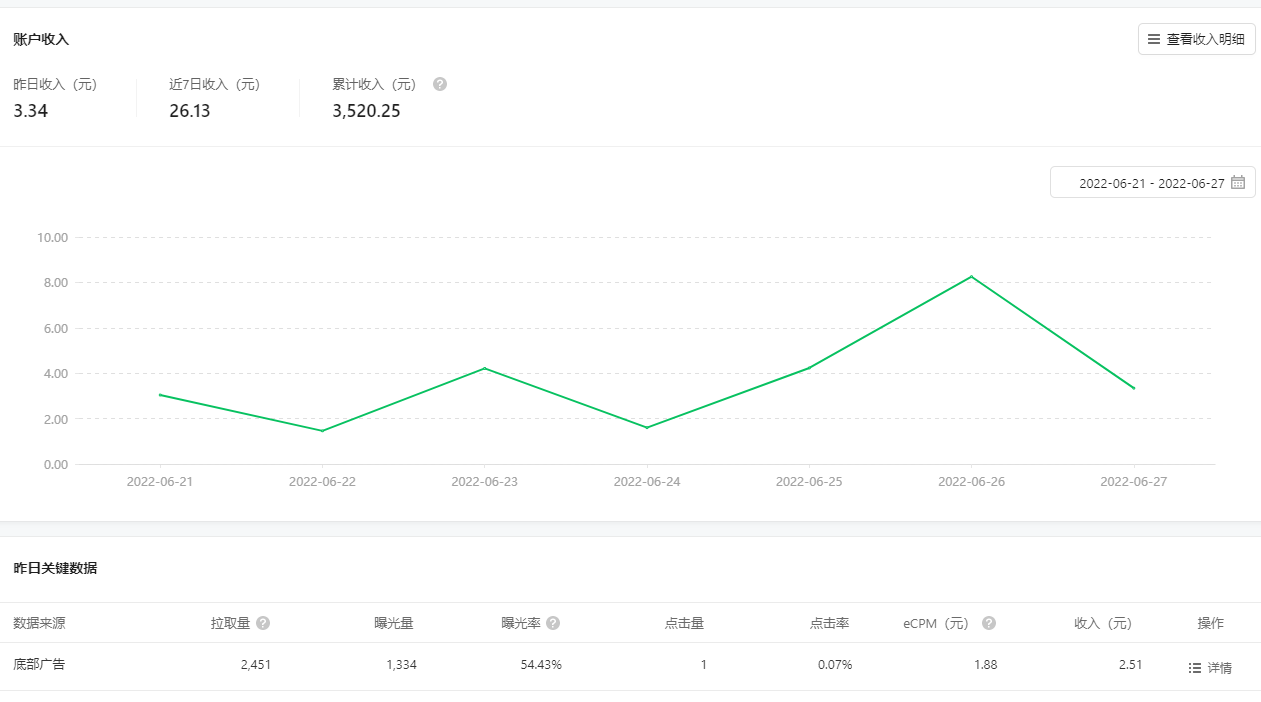Click the 2022-06-24 label on the x-axis

click(647, 482)
